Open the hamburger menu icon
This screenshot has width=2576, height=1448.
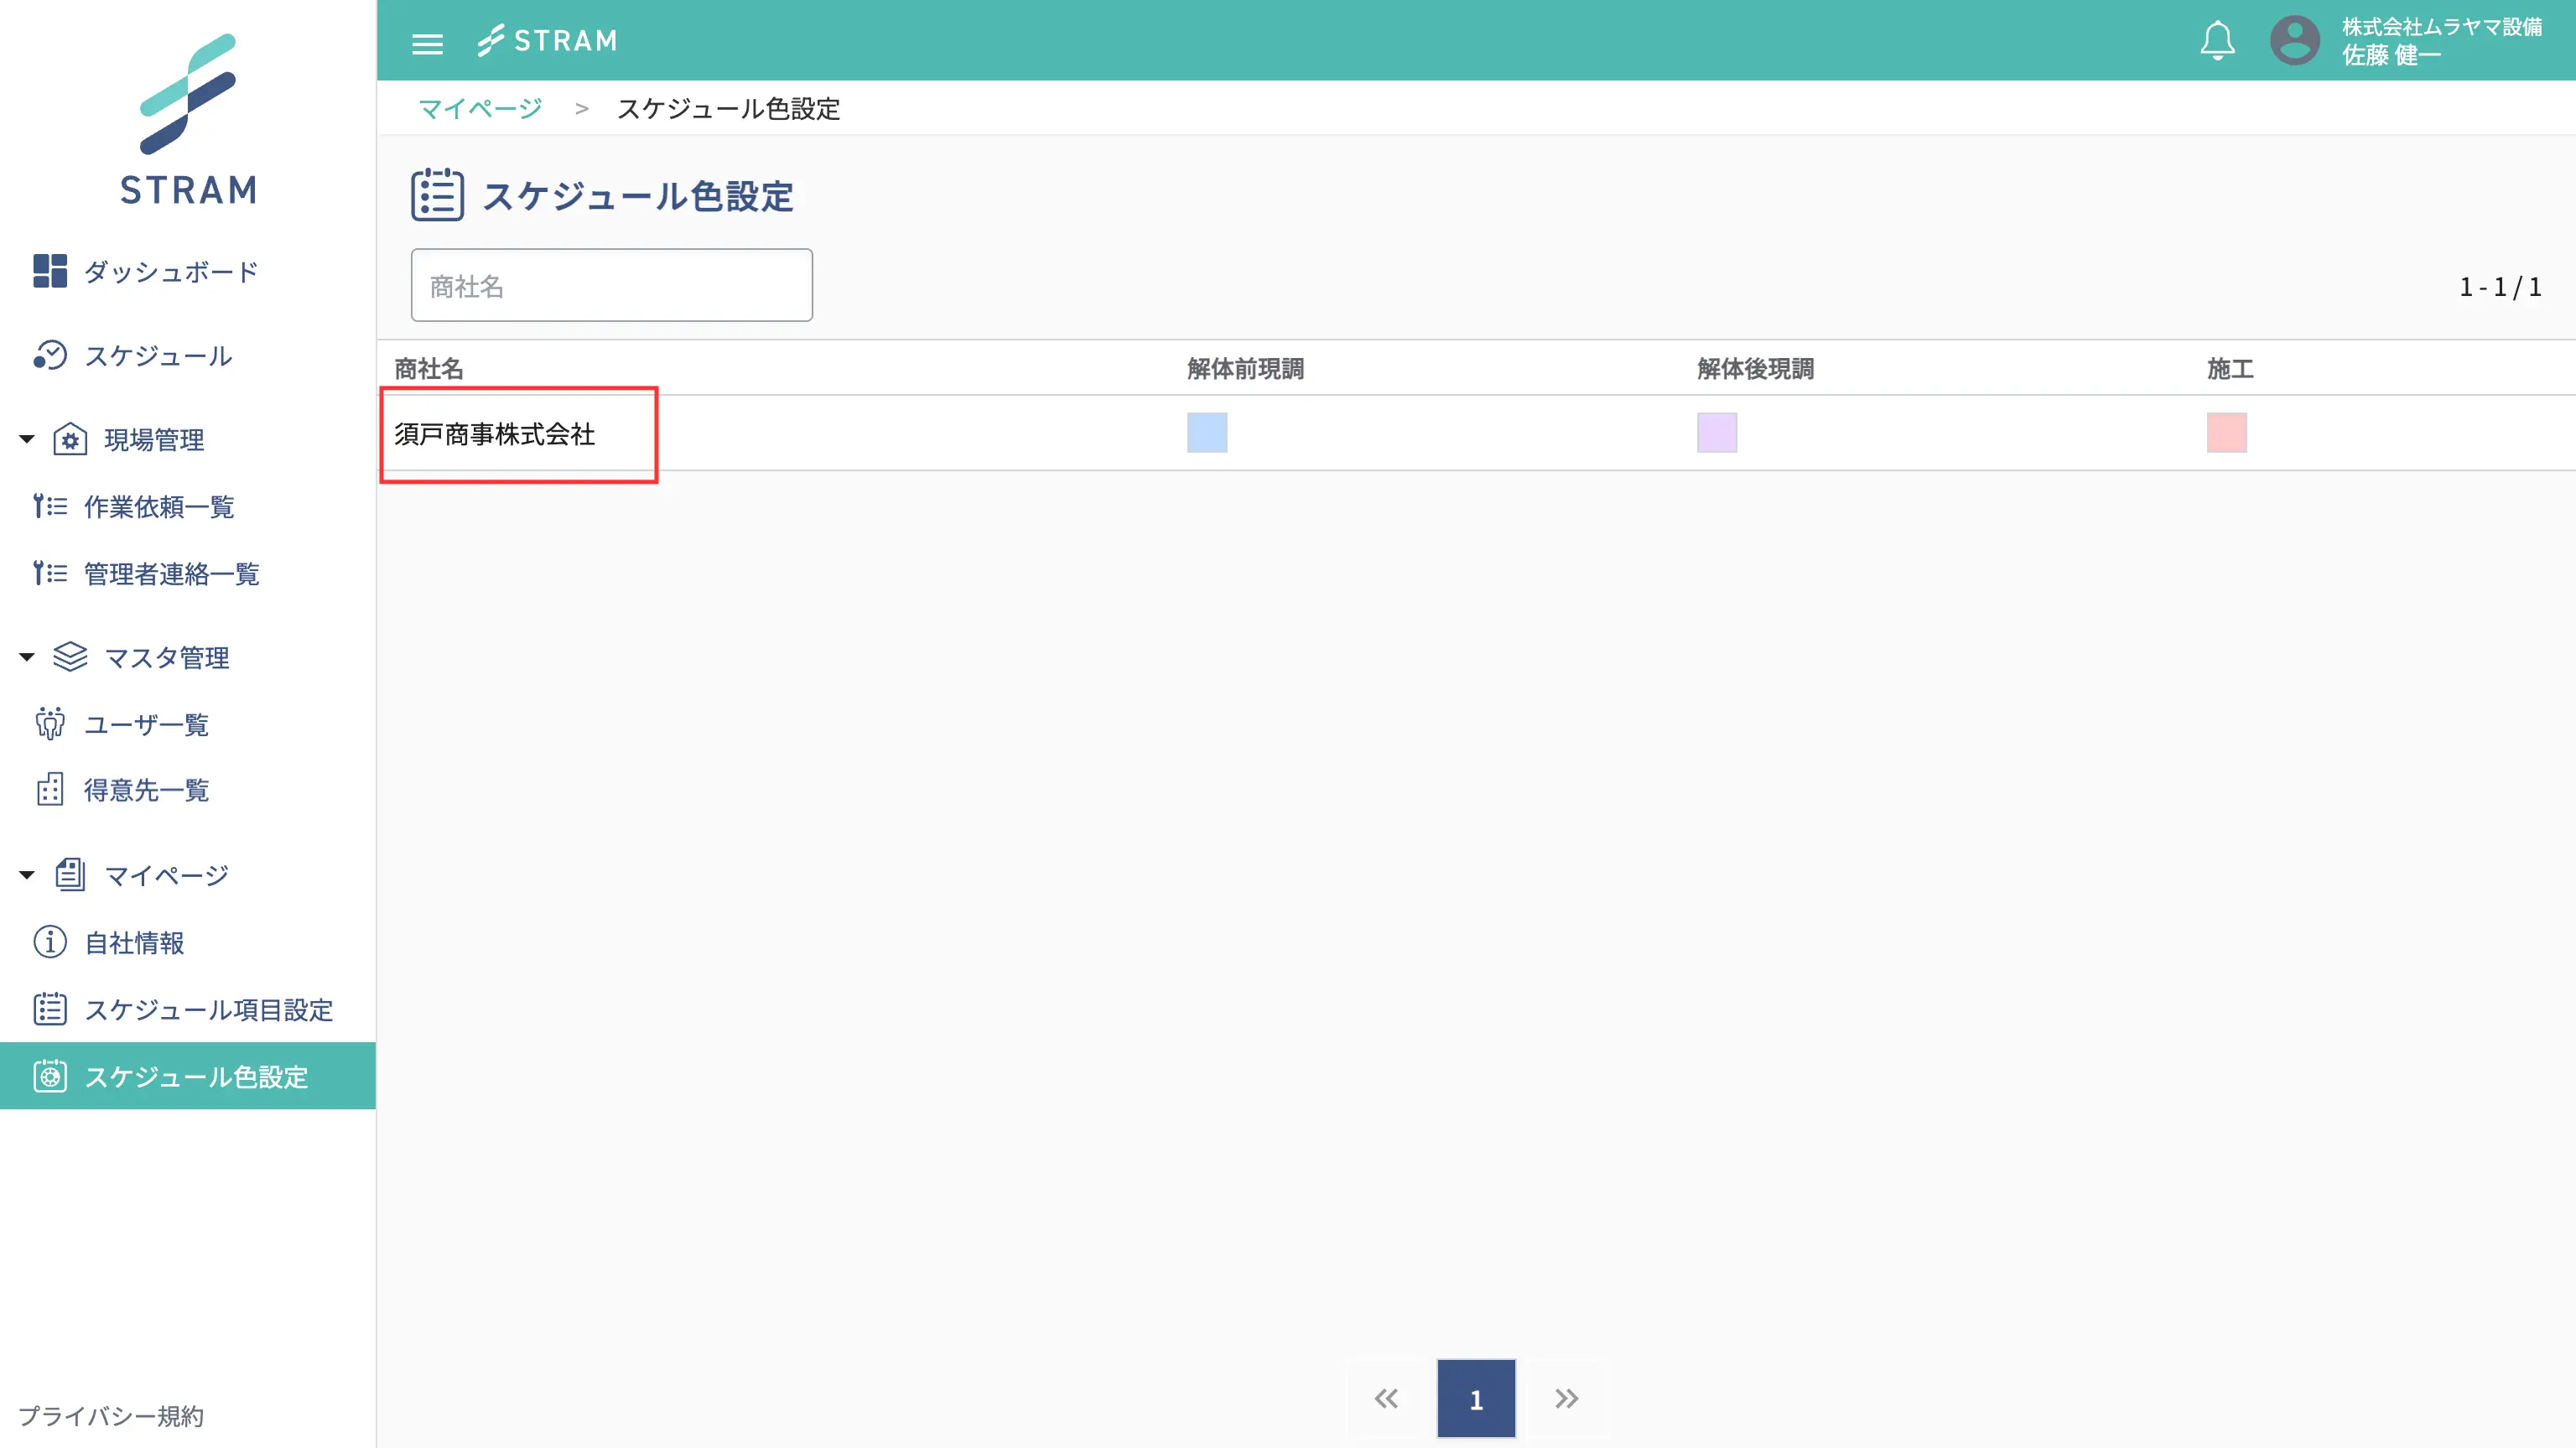point(427,43)
